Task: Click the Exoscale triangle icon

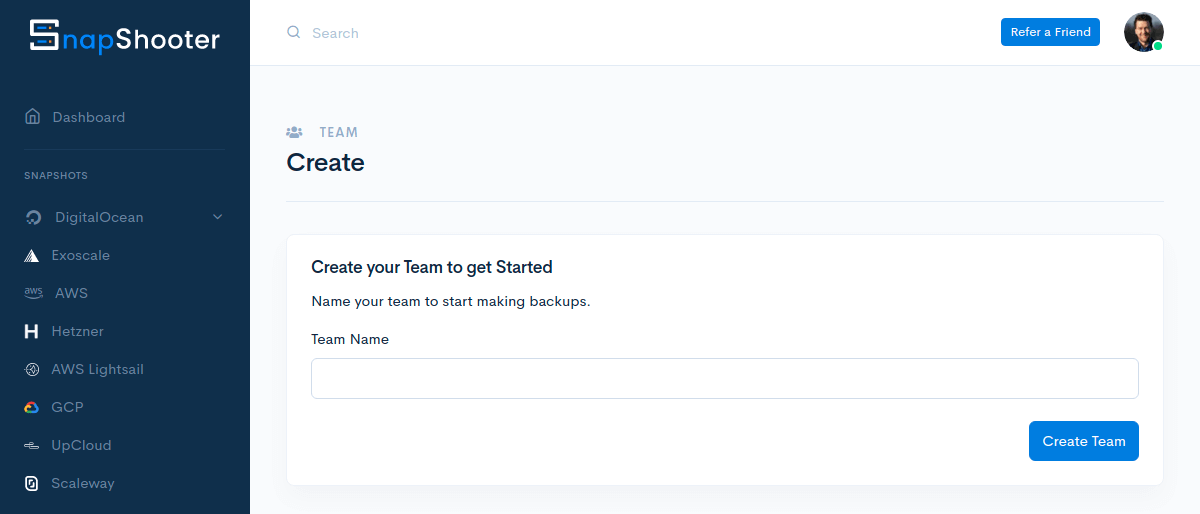Action: point(32,256)
